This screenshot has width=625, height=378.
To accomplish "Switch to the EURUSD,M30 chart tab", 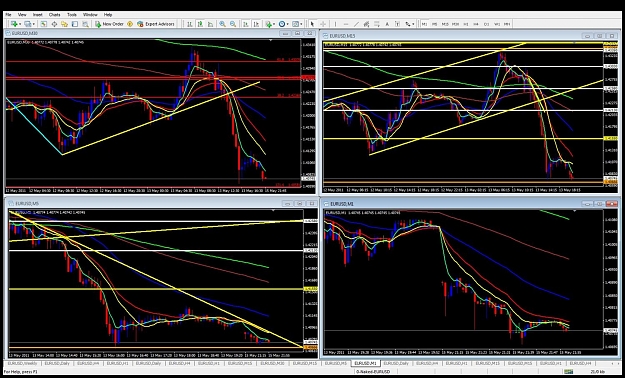I will click(x=273, y=363).
